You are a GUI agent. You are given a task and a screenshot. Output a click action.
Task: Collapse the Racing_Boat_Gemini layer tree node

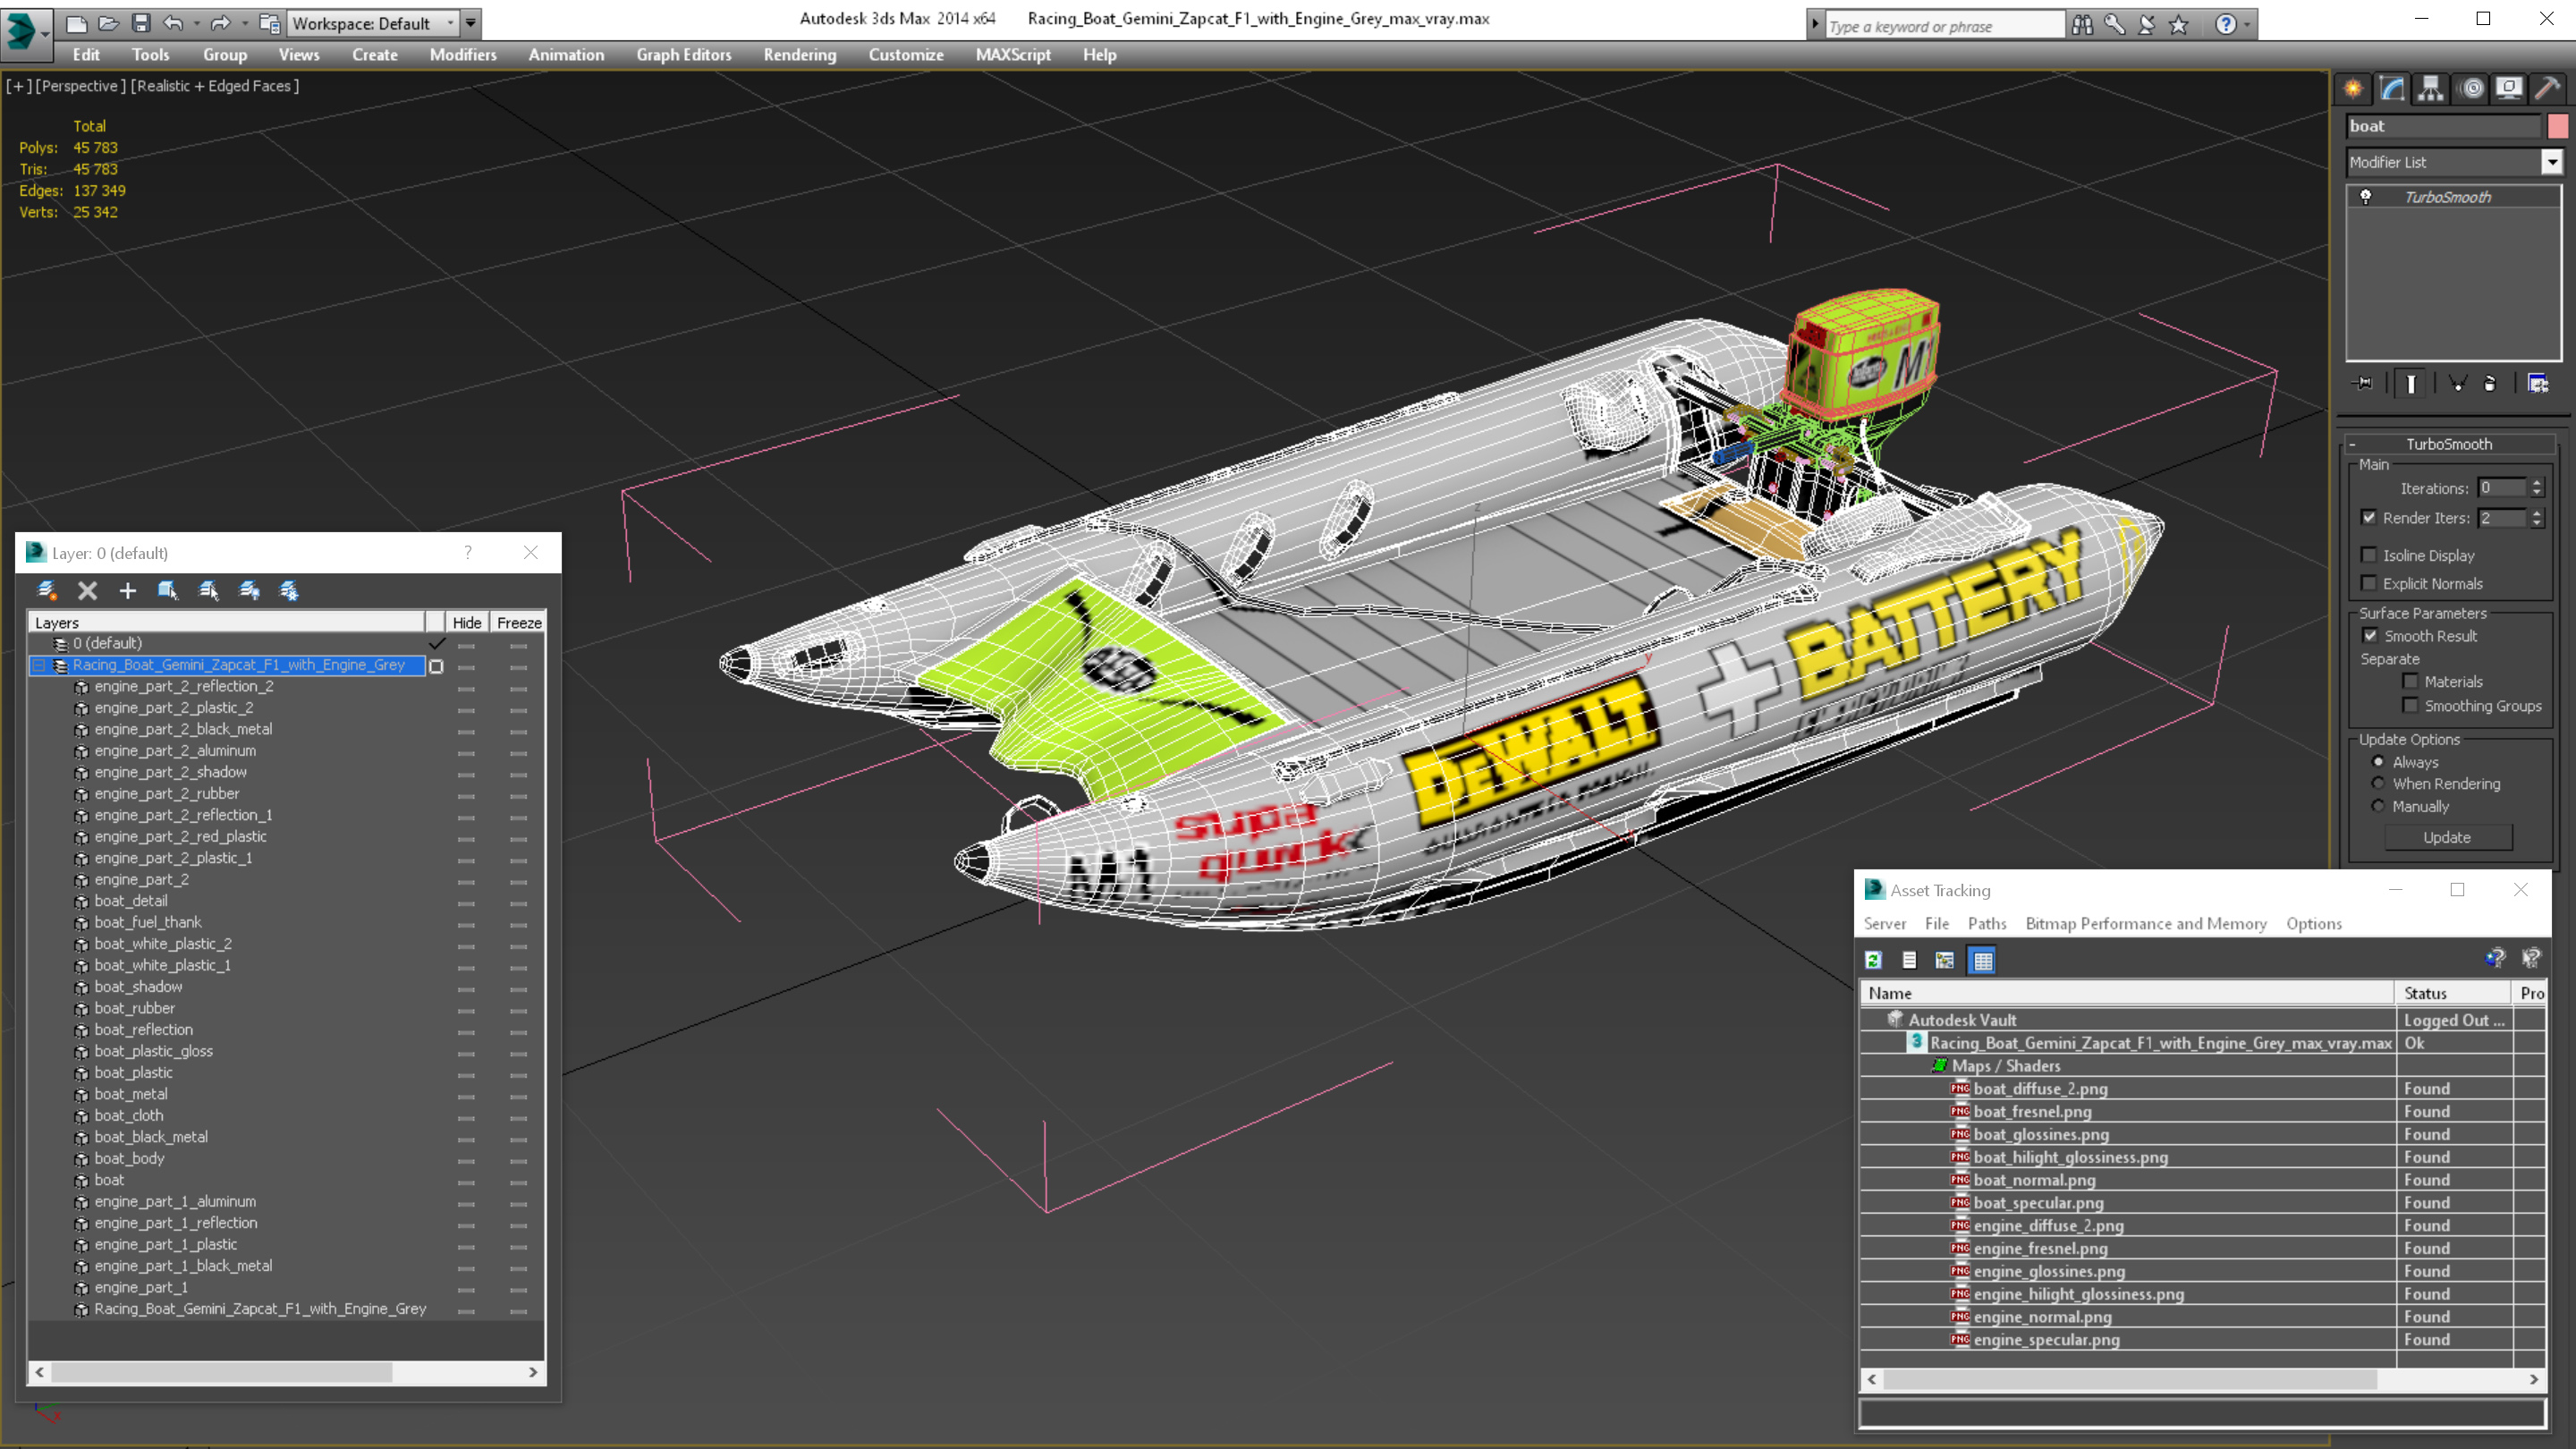pos(39,665)
